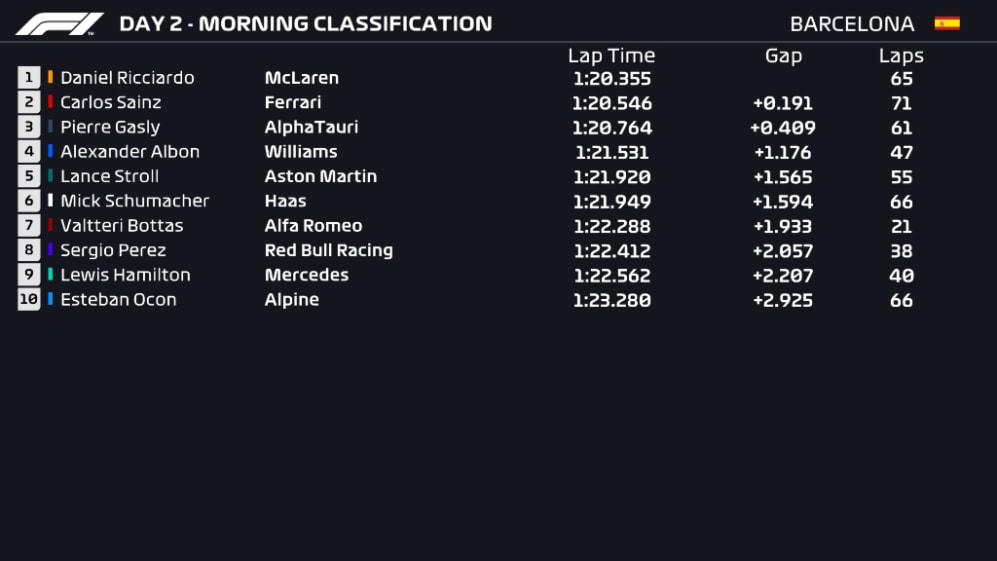Click McLaren orange team color bar
This screenshot has height=561, width=997.
(x=50, y=78)
